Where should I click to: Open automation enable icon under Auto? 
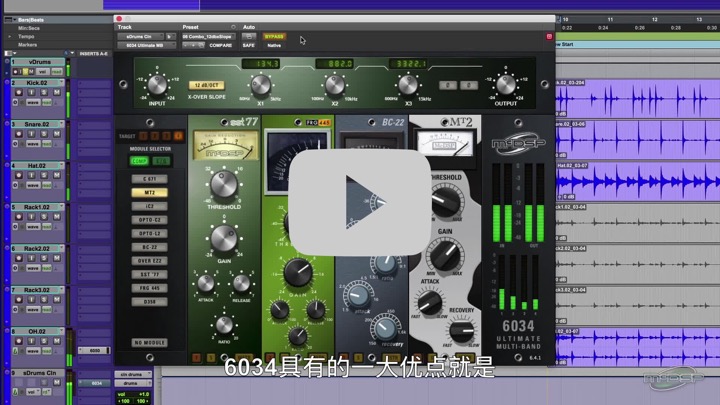coord(249,36)
